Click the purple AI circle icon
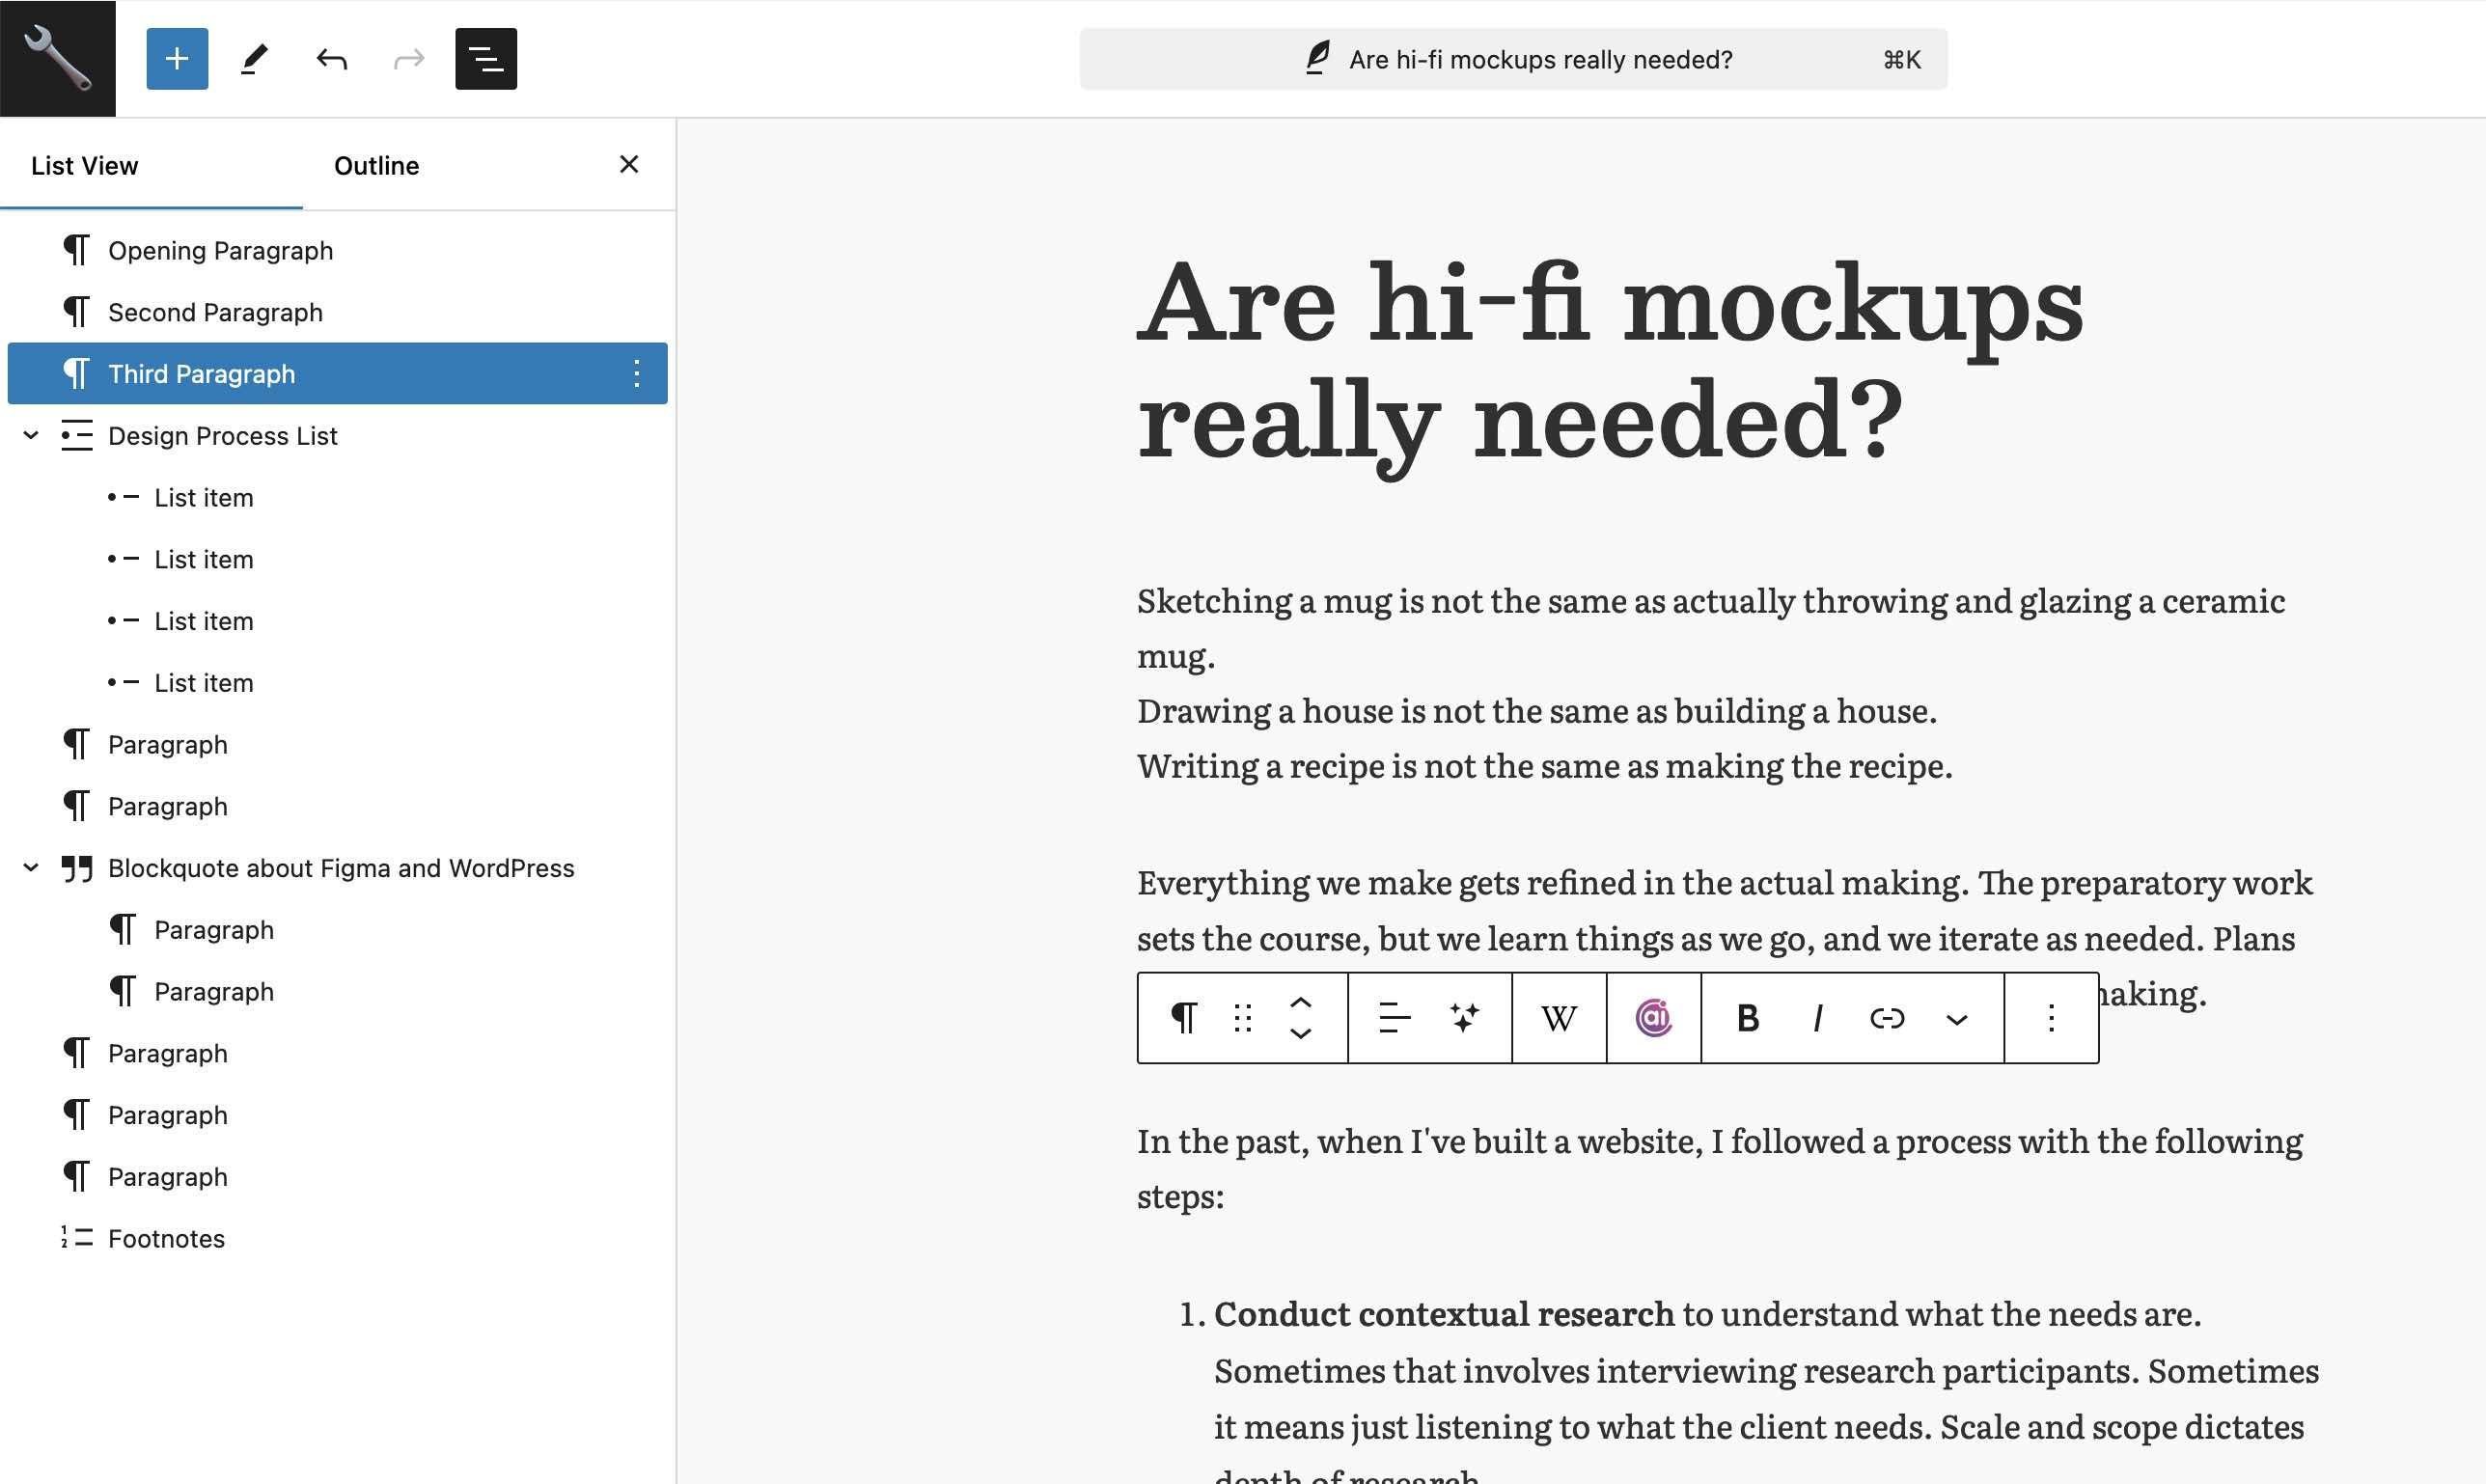The image size is (2486, 1484). coord(1653,1018)
